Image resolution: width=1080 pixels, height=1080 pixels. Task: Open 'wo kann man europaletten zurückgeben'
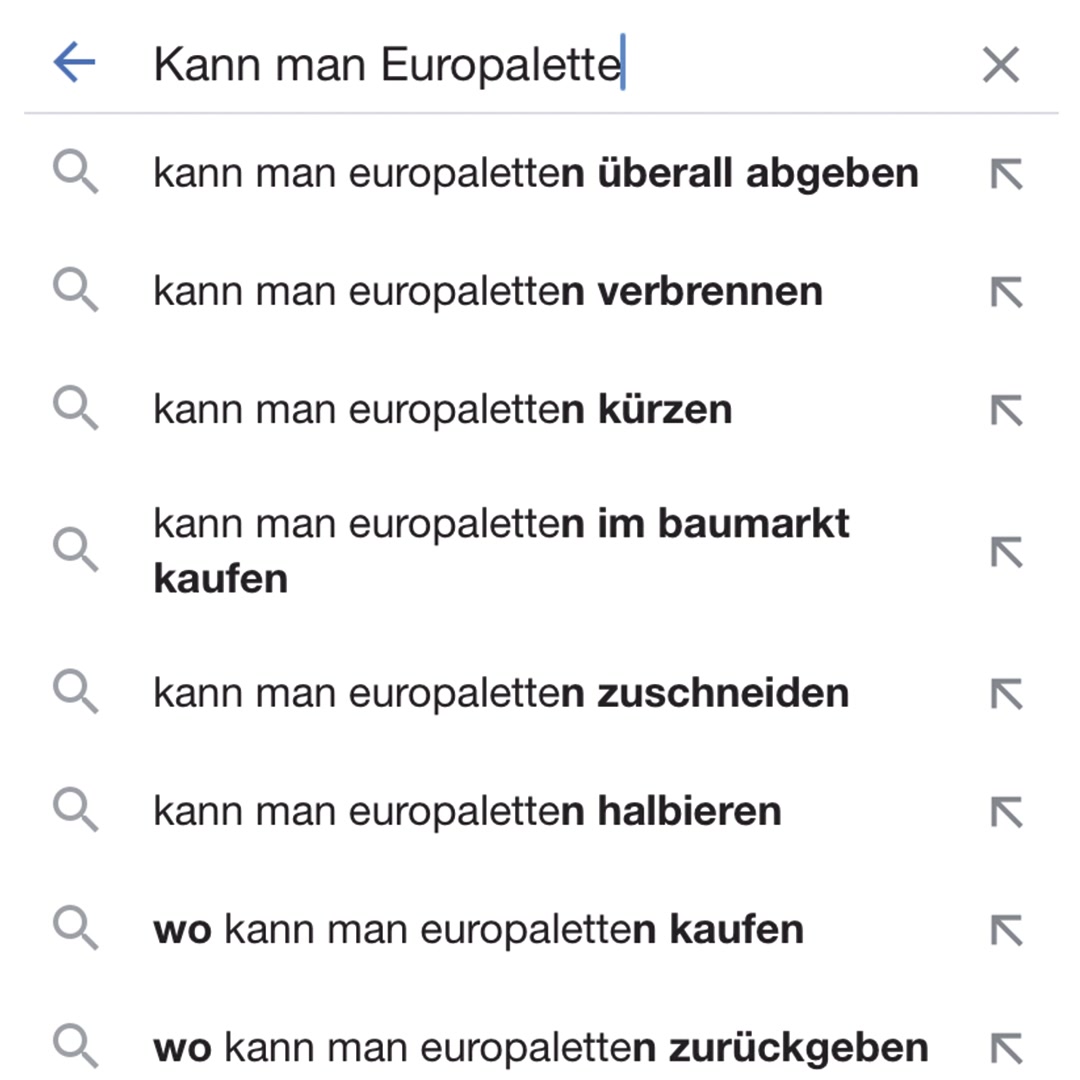click(x=541, y=1048)
